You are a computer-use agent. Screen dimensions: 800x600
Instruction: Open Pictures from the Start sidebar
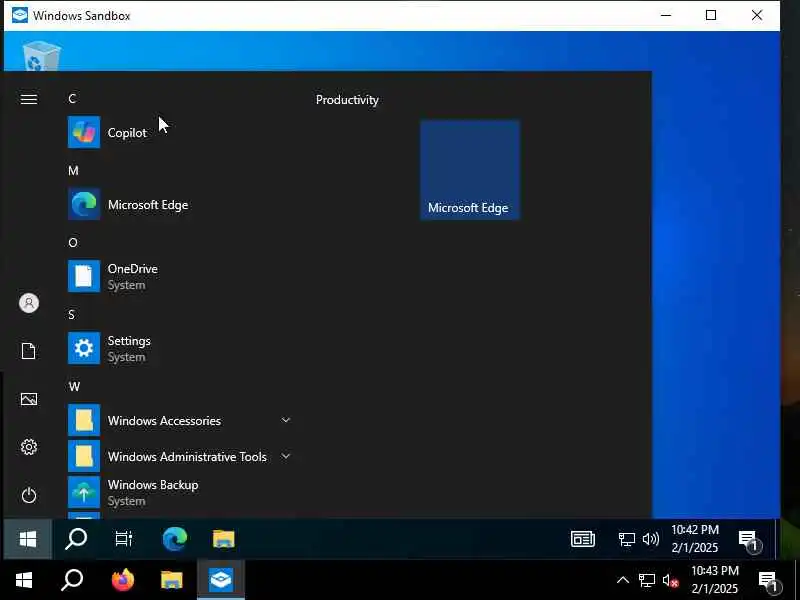click(x=29, y=399)
